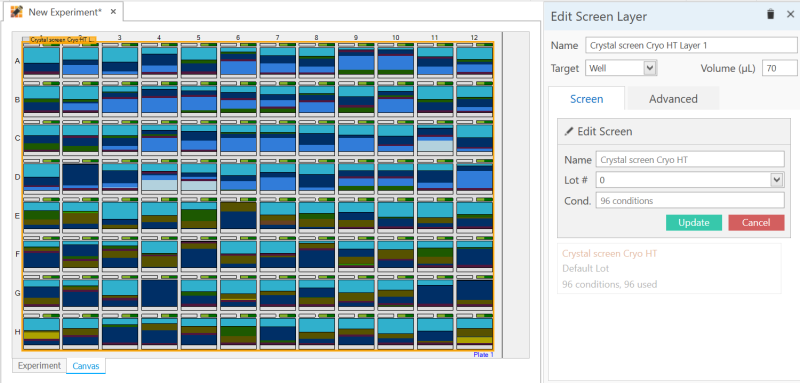Select well E6 on the plate
This screenshot has height=383, width=800.
click(238, 215)
